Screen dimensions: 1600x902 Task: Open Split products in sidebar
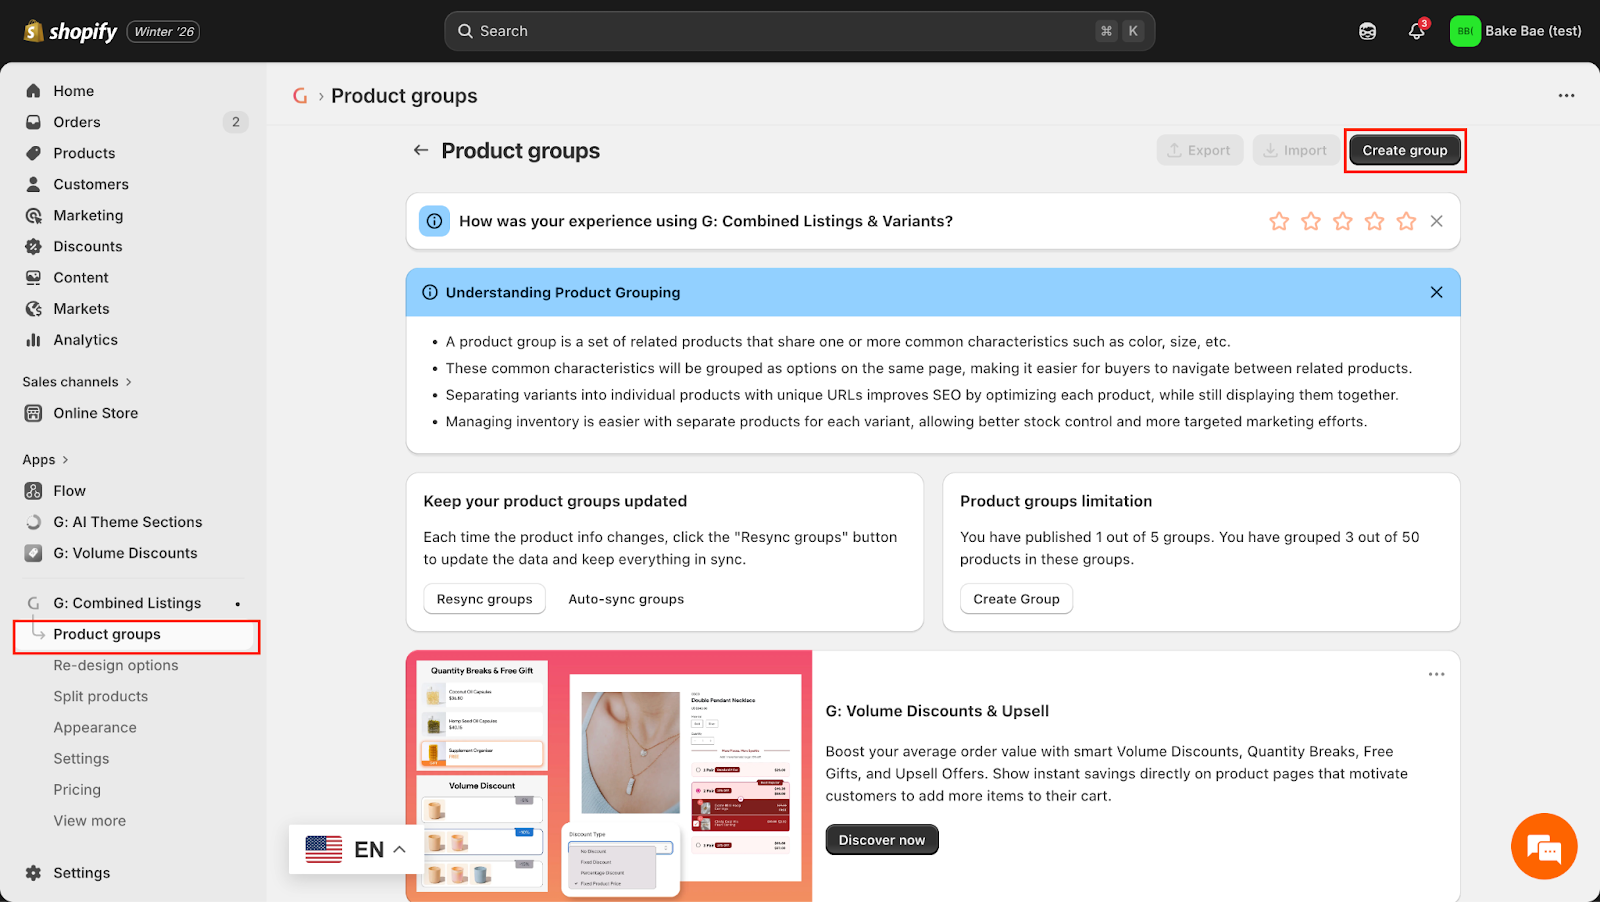pos(101,697)
